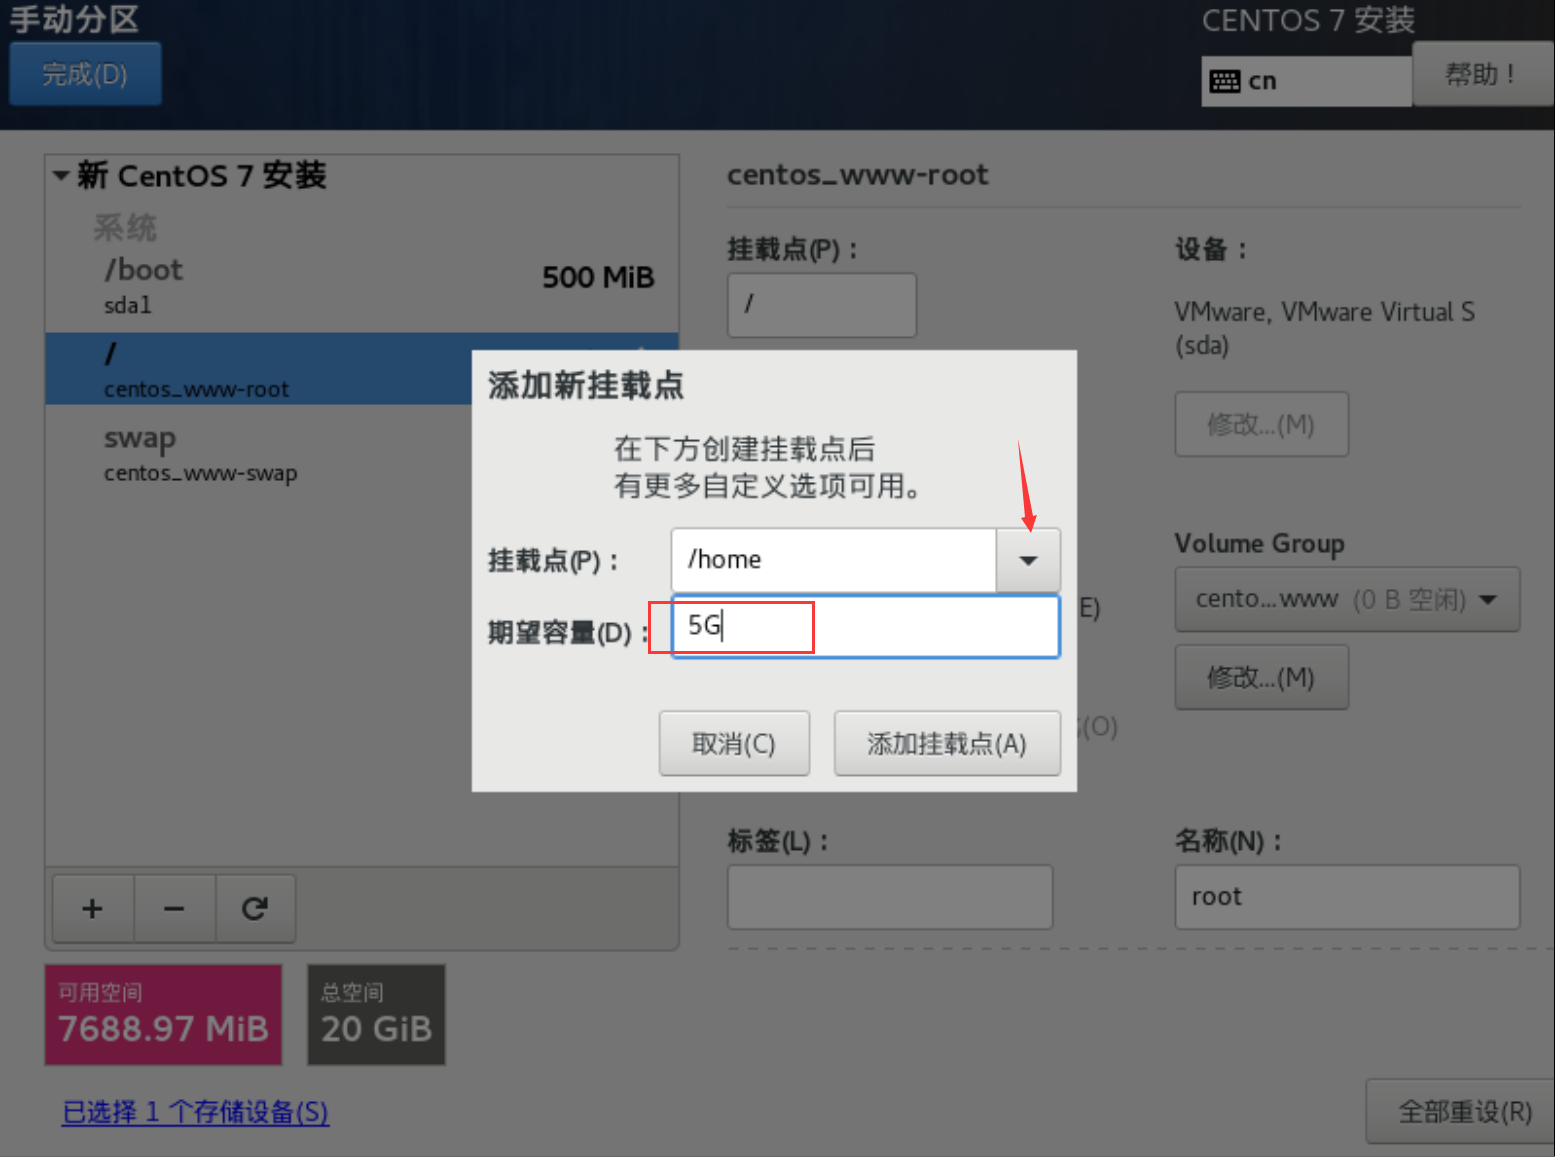The height and width of the screenshot is (1157, 1555).
Task: Click the VMware Virtual S (sda) device text
Action: tap(1324, 328)
